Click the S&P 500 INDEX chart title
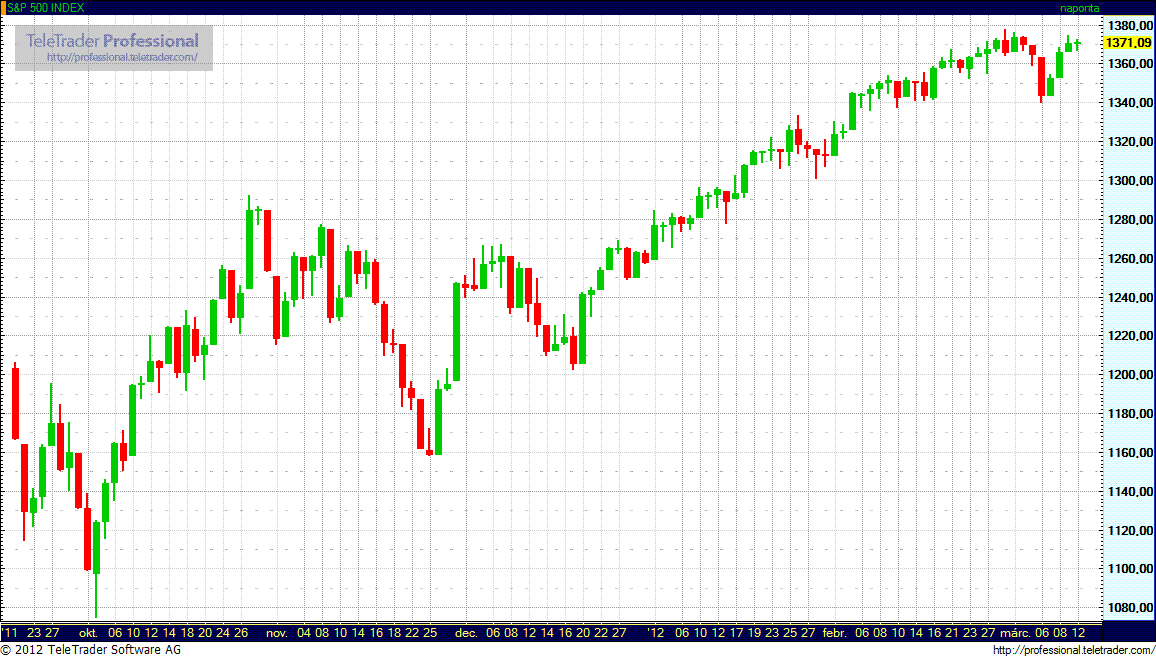Screen dimensions: 1156x659 (46, 8)
